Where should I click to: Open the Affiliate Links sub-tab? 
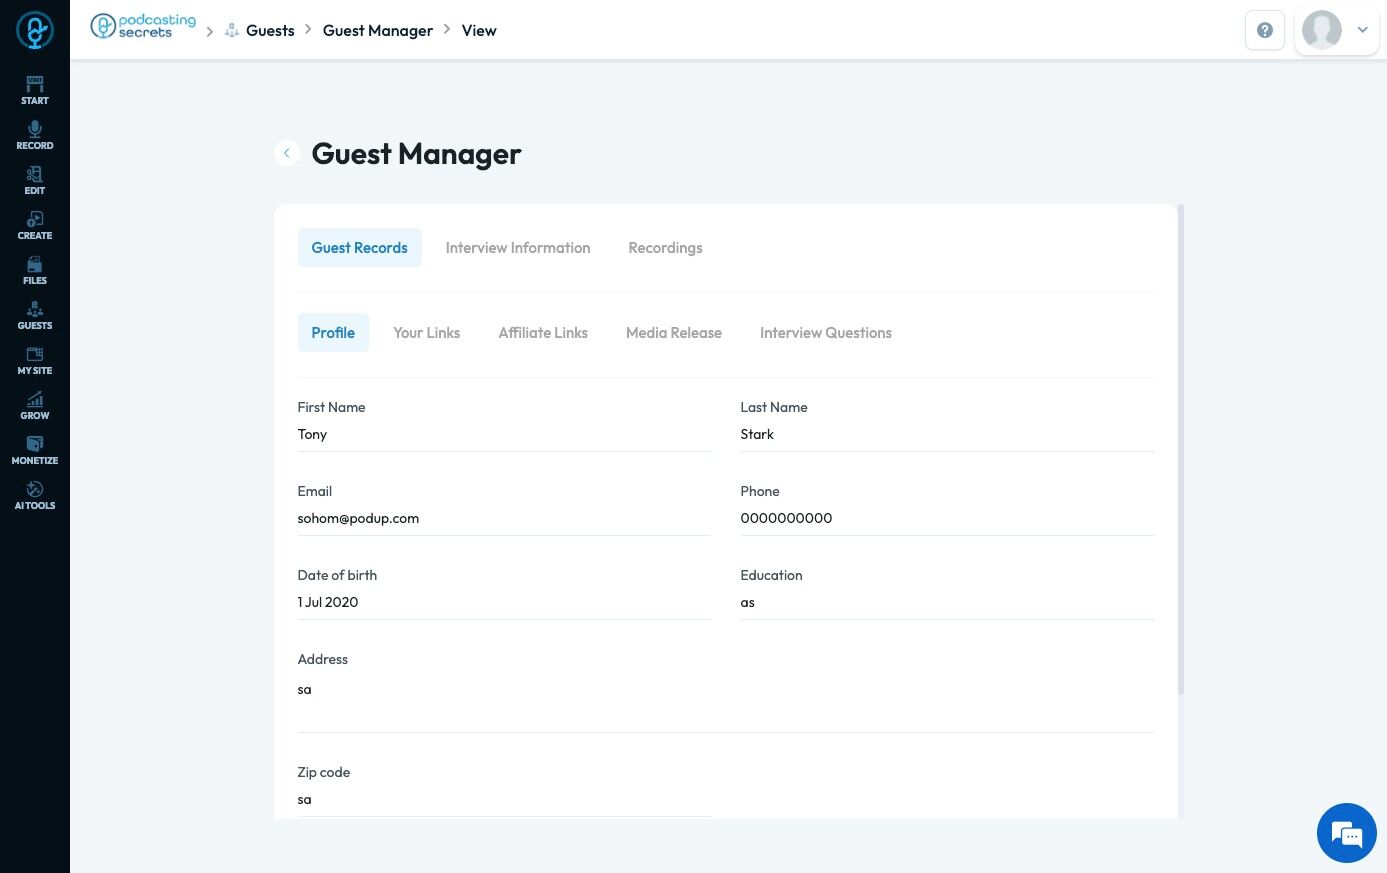click(x=543, y=333)
